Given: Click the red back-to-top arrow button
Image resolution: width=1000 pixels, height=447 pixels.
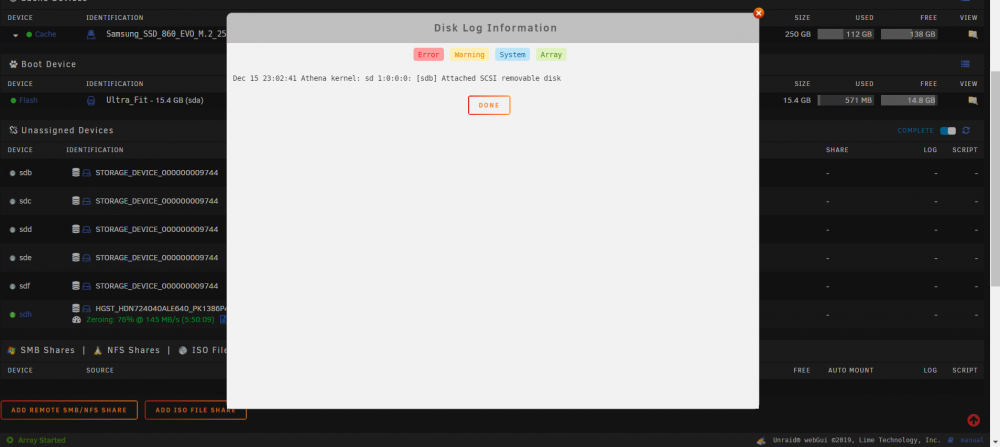Looking at the screenshot, I should point(973,420).
